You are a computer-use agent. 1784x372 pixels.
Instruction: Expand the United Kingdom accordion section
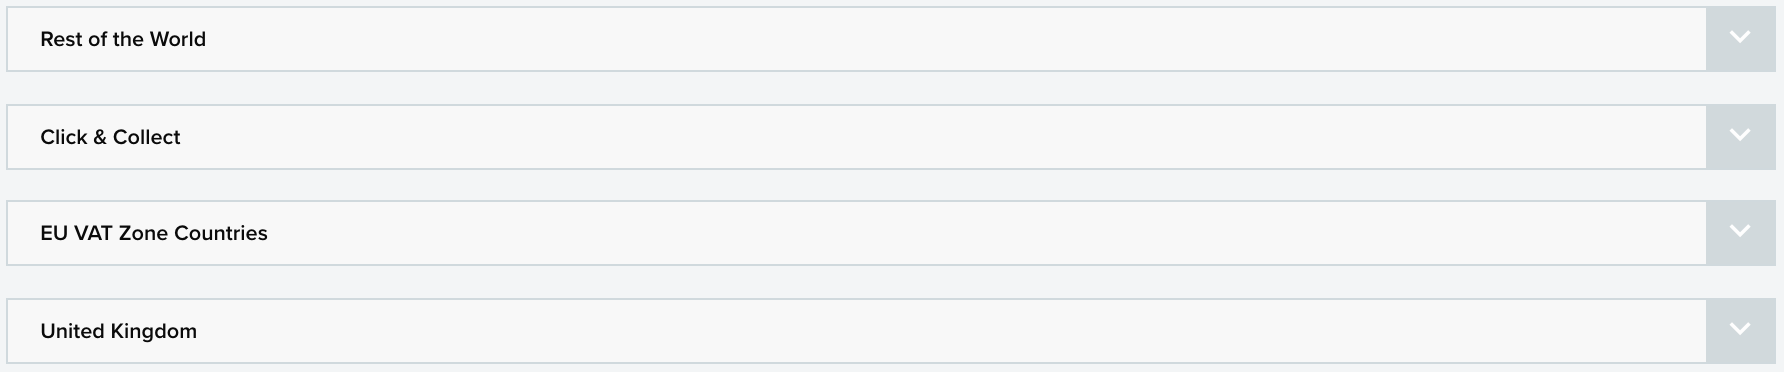pos(891,331)
